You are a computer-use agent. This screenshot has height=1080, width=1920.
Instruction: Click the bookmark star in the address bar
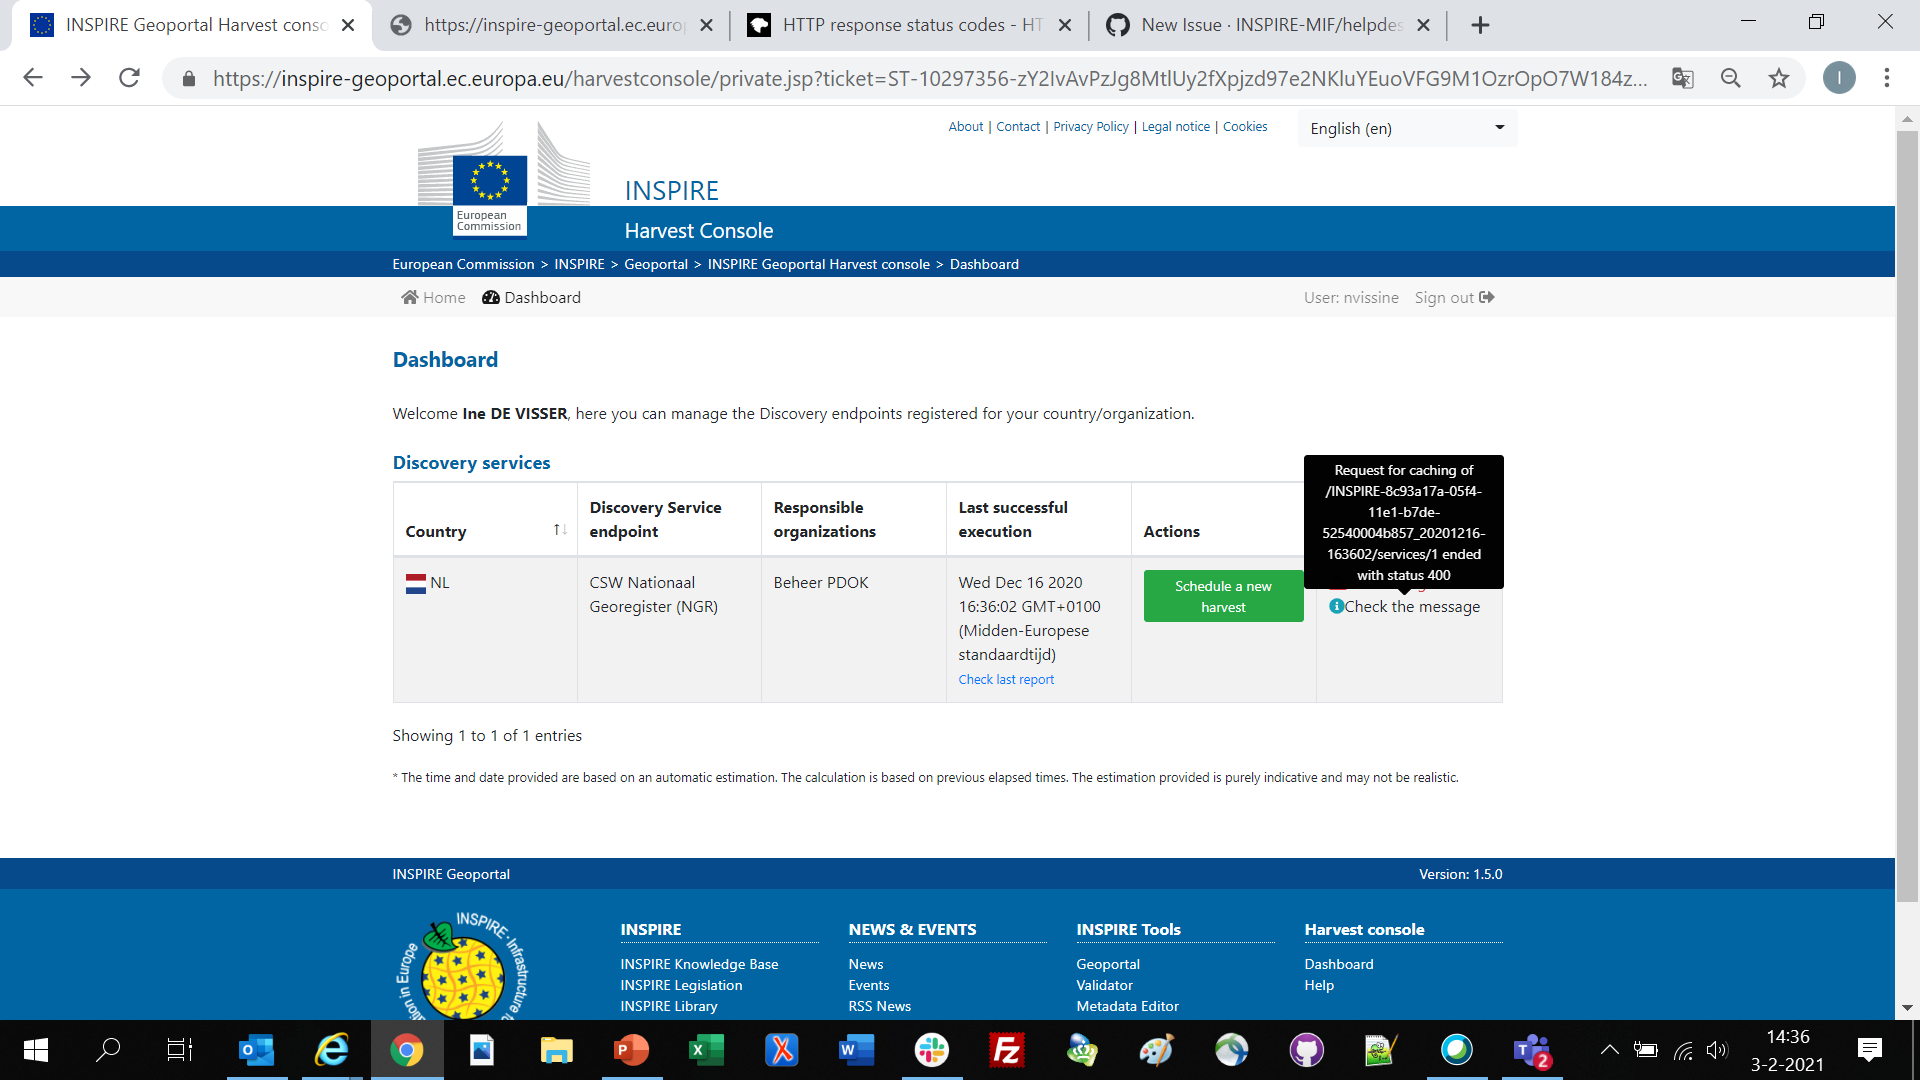1779,78
